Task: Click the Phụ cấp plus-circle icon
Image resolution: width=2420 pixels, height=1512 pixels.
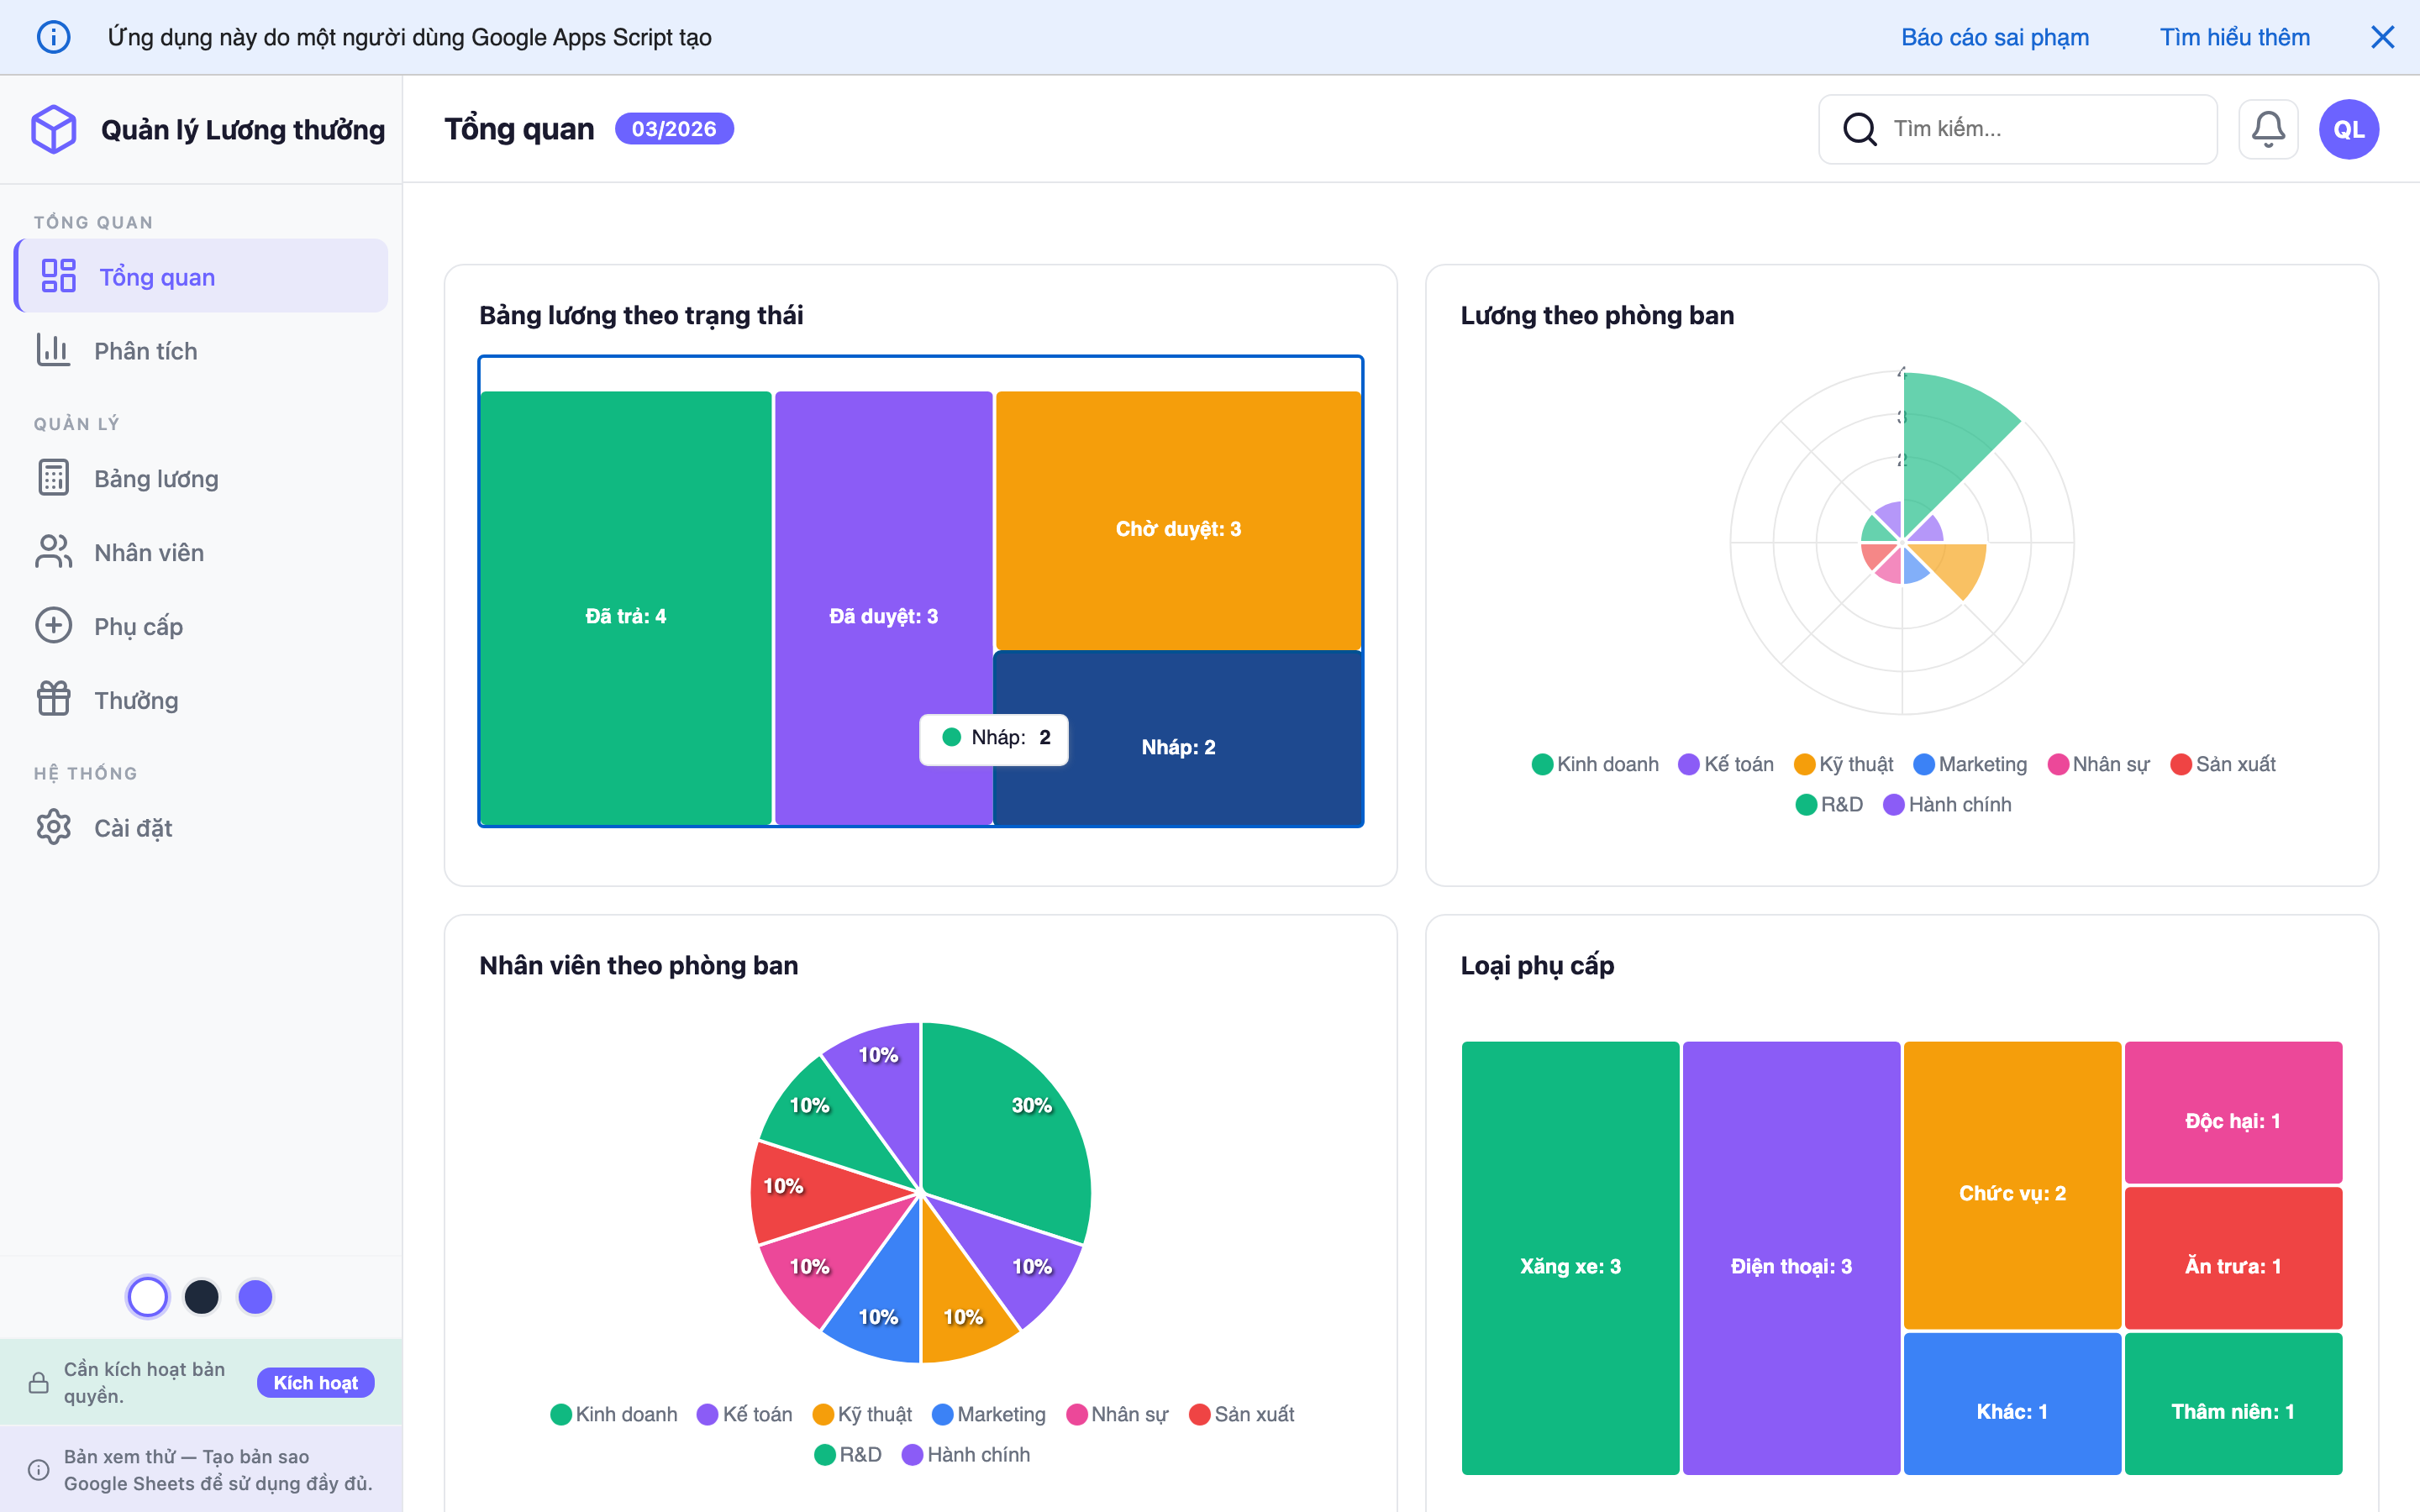Action: point(54,625)
